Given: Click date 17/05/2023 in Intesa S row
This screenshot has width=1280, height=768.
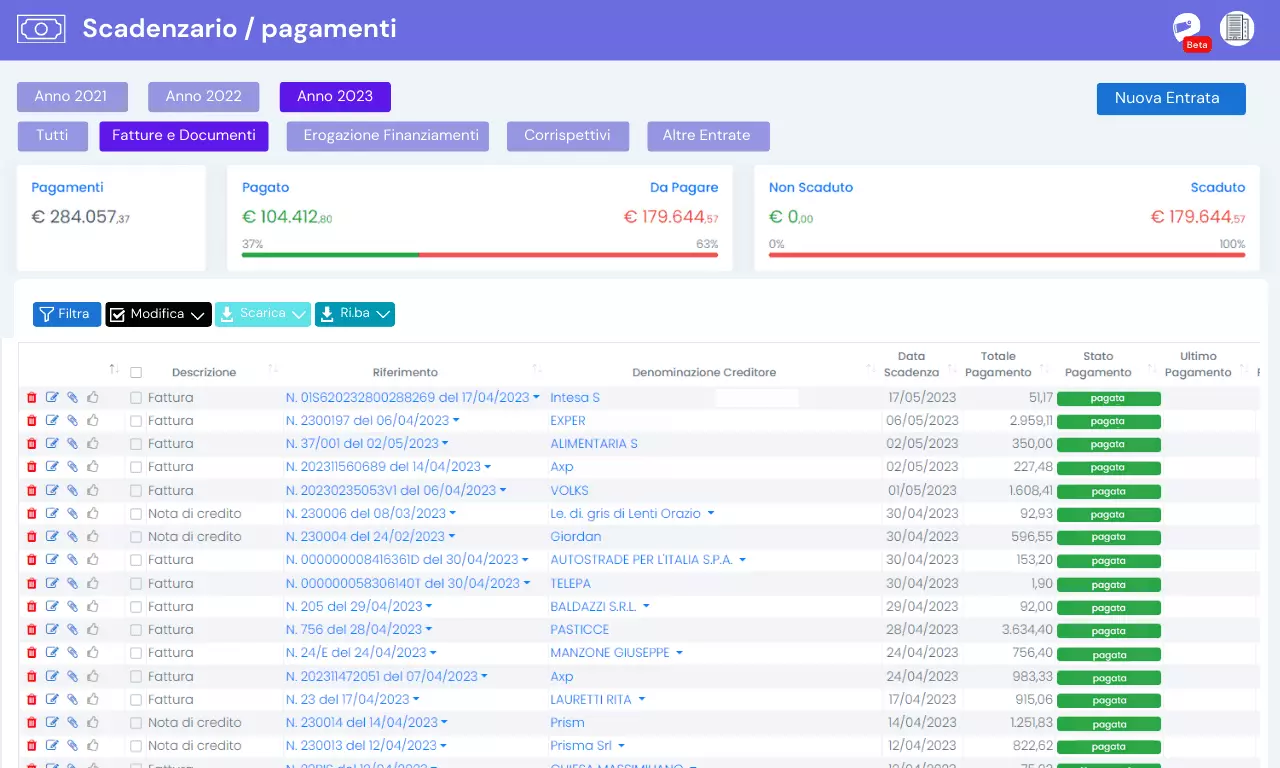Looking at the screenshot, I should pos(923,398).
